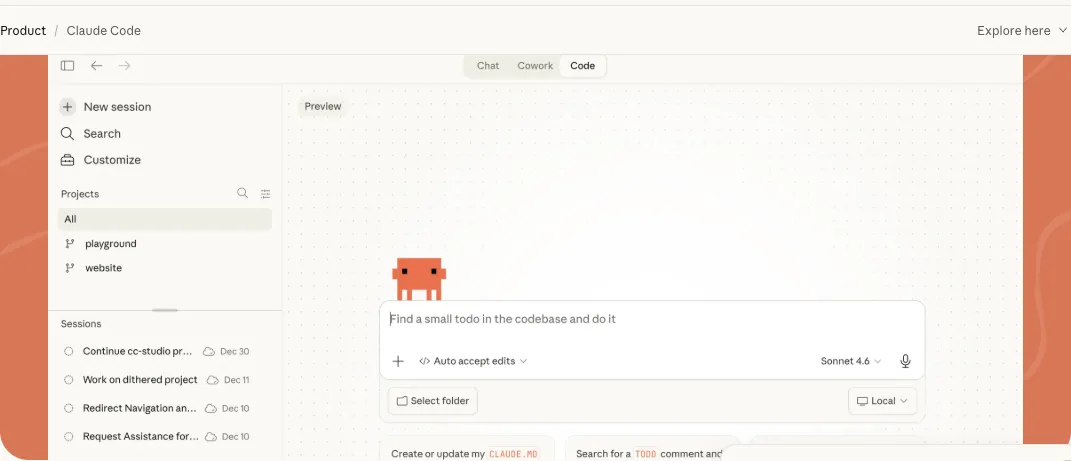The height and width of the screenshot is (461, 1071).
Task: Go forward with the right arrow
Action: 124,66
